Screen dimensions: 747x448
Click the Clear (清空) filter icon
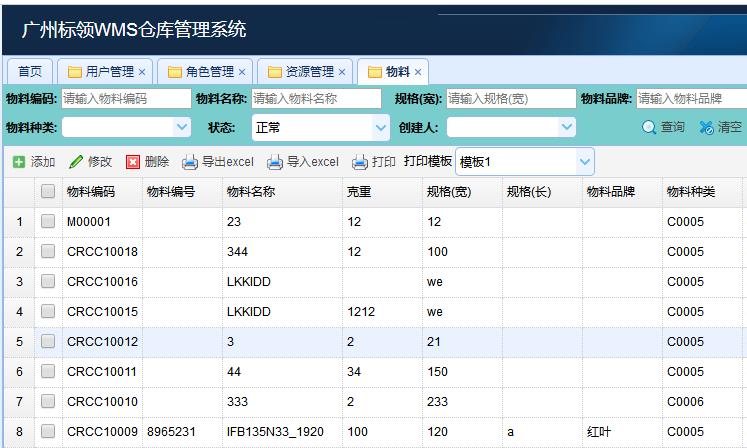click(x=707, y=128)
